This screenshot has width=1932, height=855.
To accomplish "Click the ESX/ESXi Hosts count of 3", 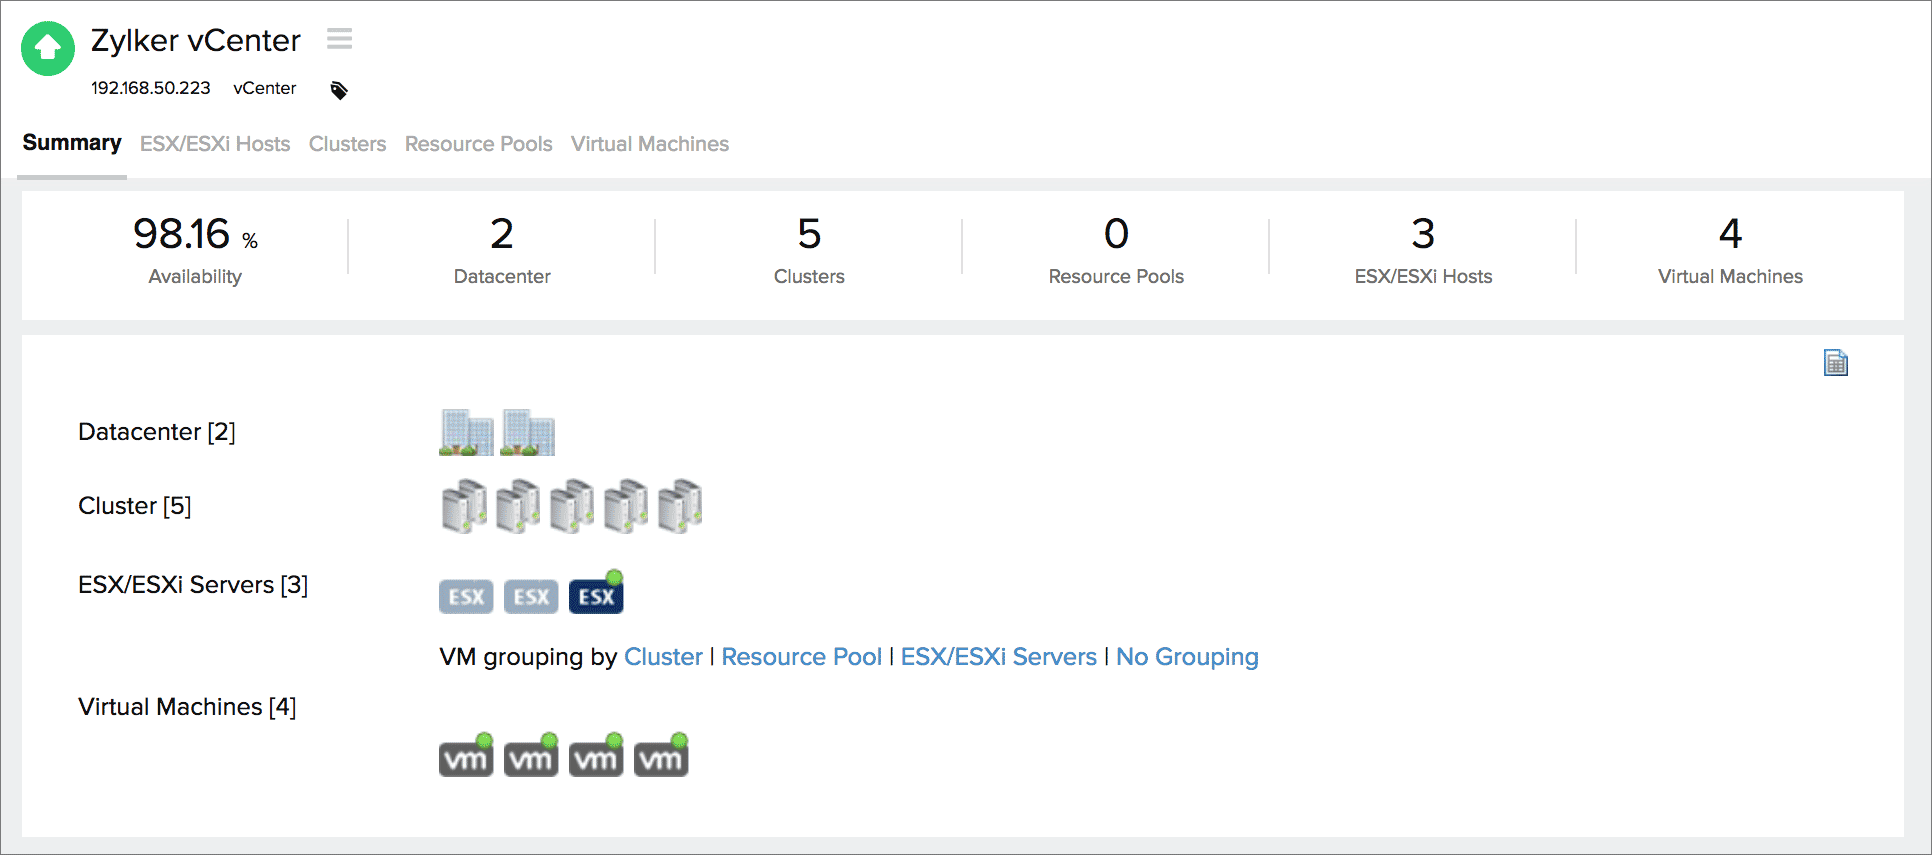I will click(x=1423, y=235).
